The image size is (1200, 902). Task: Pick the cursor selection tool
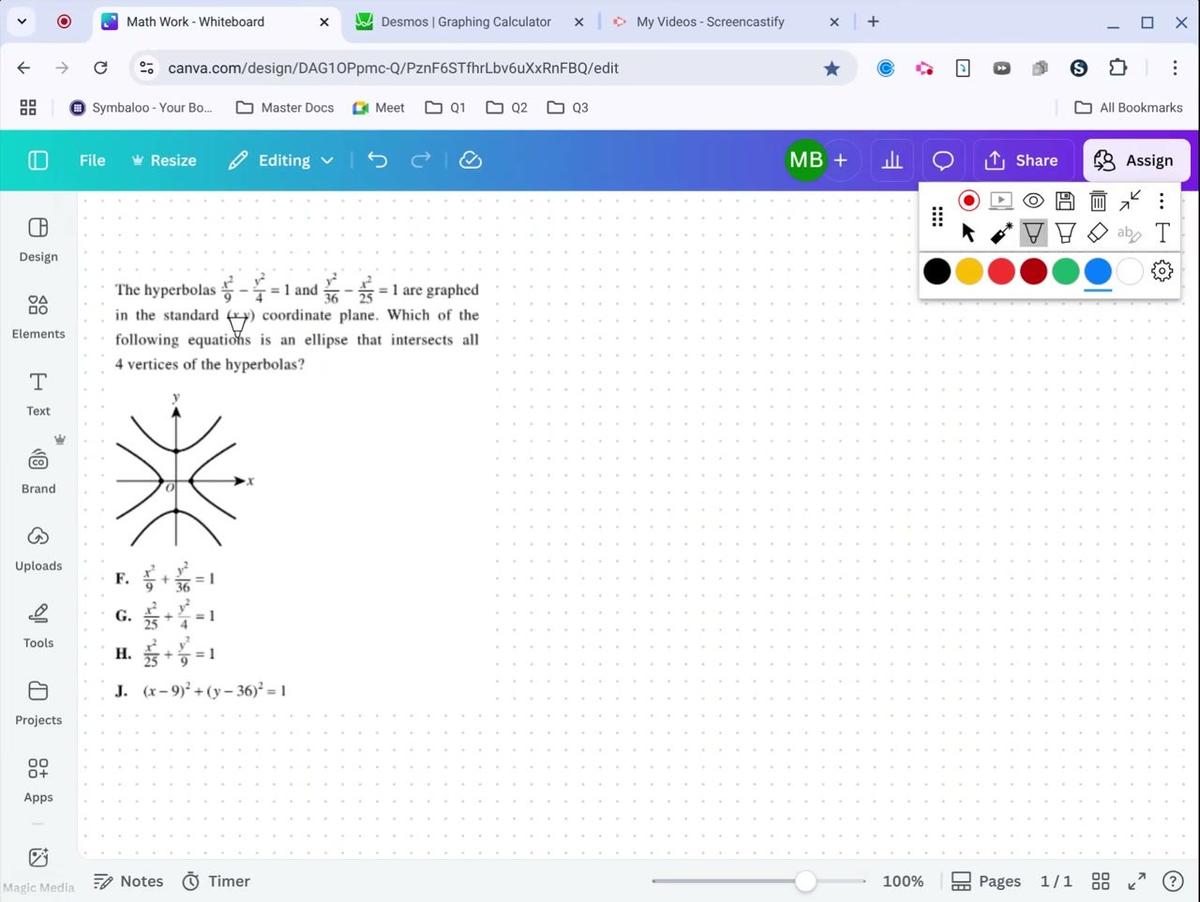[x=967, y=232]
